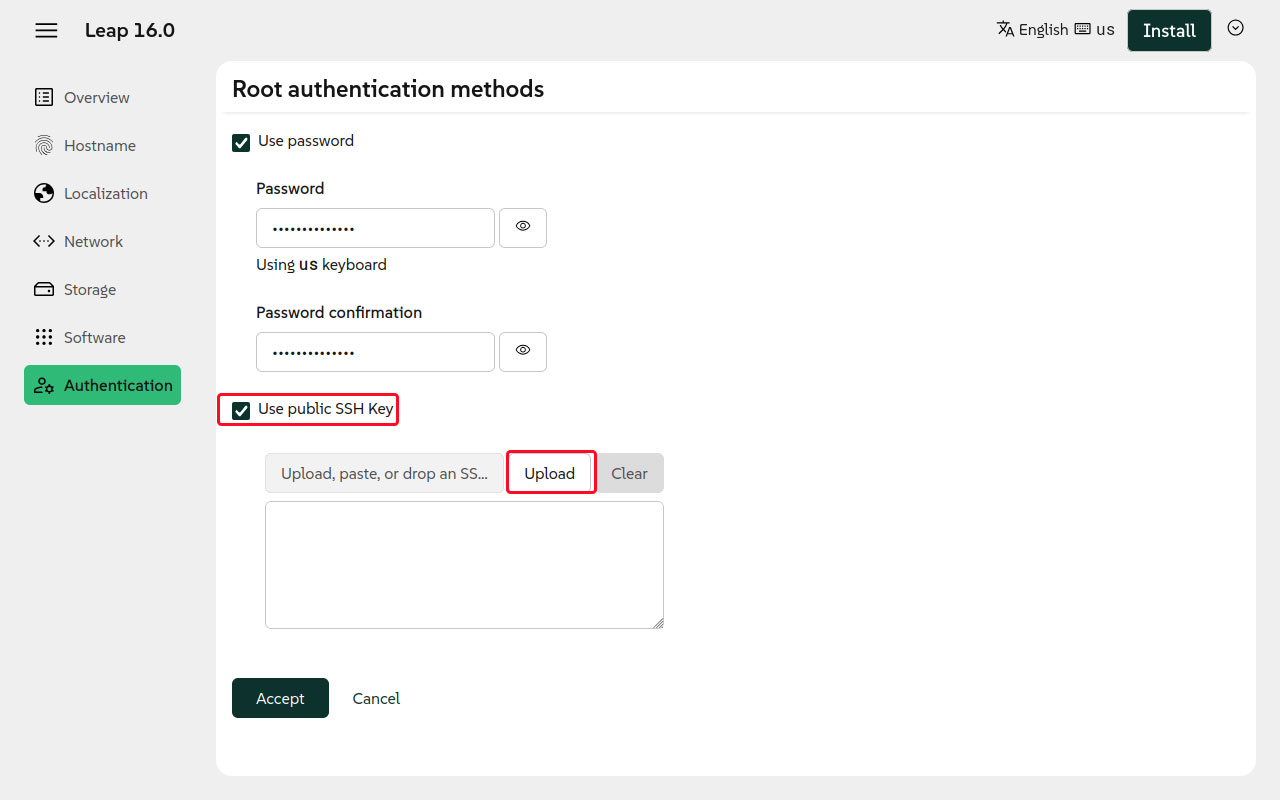
Task: Uncheck the Use public SSH Key checkbox
Action: point(241,410)
